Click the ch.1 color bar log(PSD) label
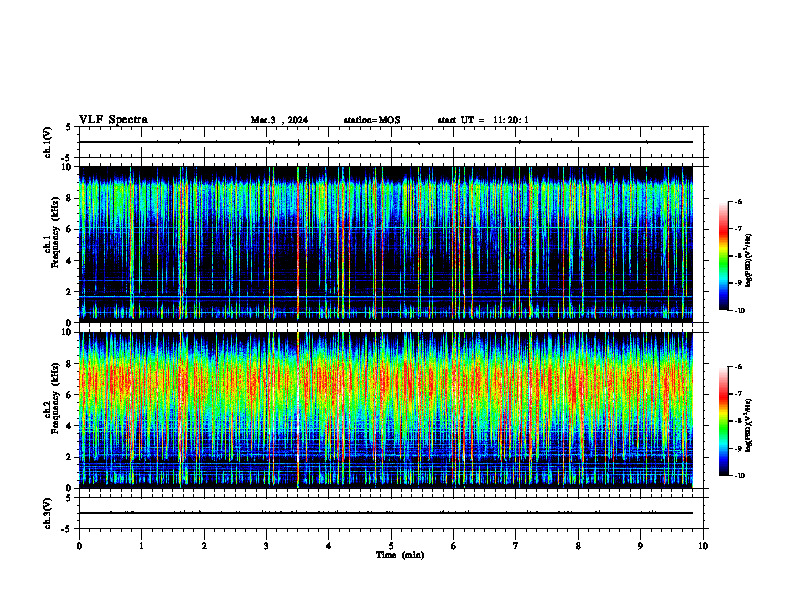792x612 pixels. click(x=749, y=261)
